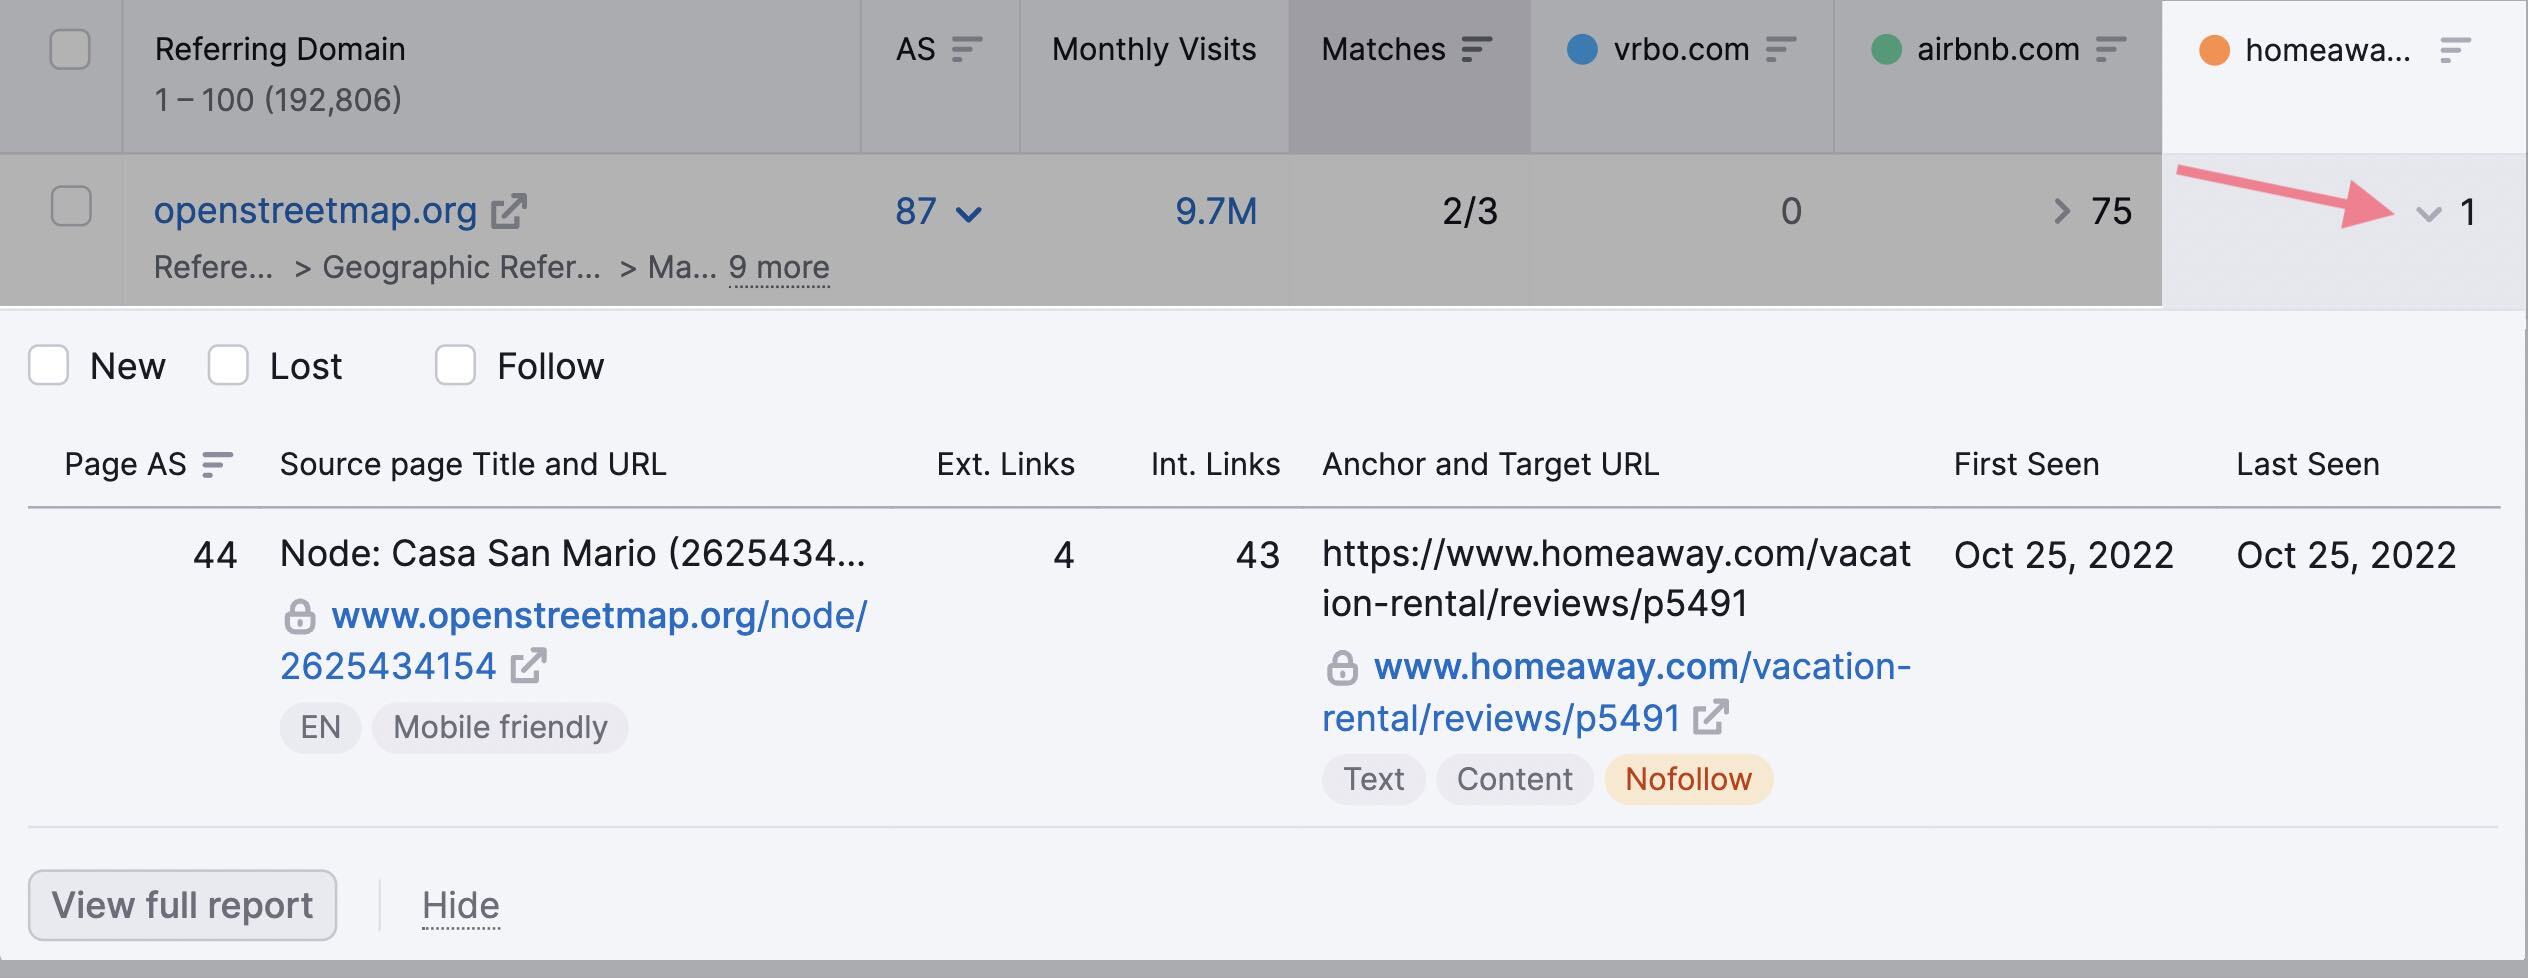This screenshot has width=2528, height=978.
Task: Check the Lost checkbox
Action: [228, 366]
